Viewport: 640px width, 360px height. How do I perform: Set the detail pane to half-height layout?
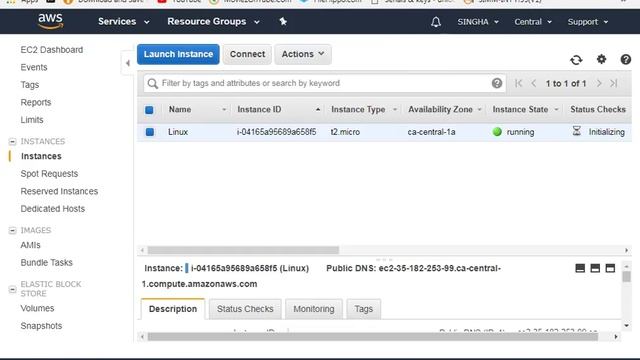click(x=595, y=268)
